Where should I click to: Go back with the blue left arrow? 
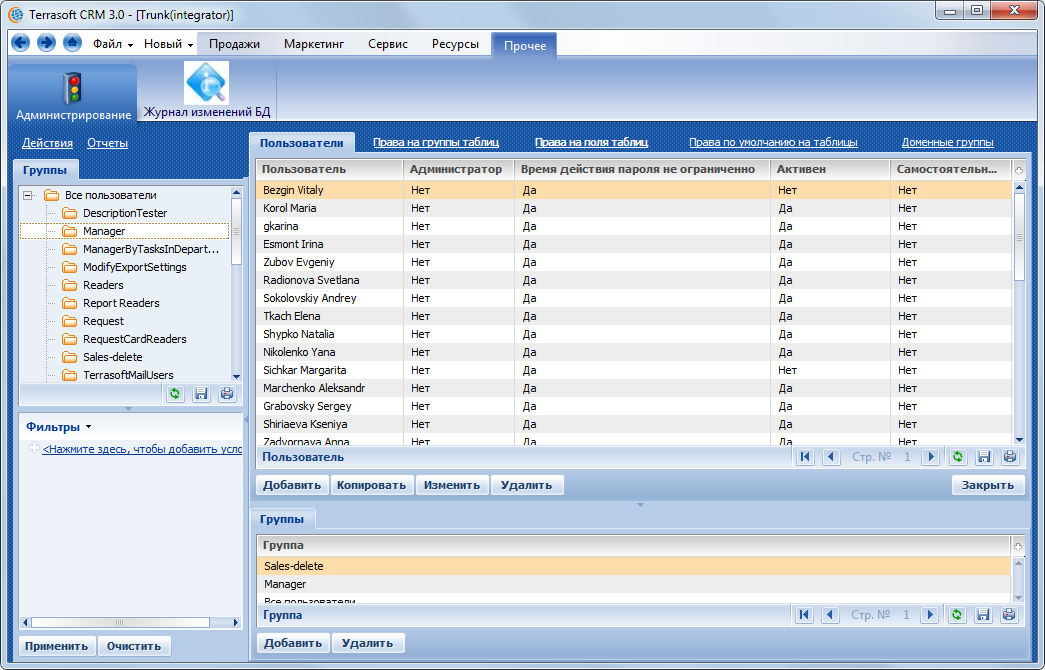(x=21, y=43)
